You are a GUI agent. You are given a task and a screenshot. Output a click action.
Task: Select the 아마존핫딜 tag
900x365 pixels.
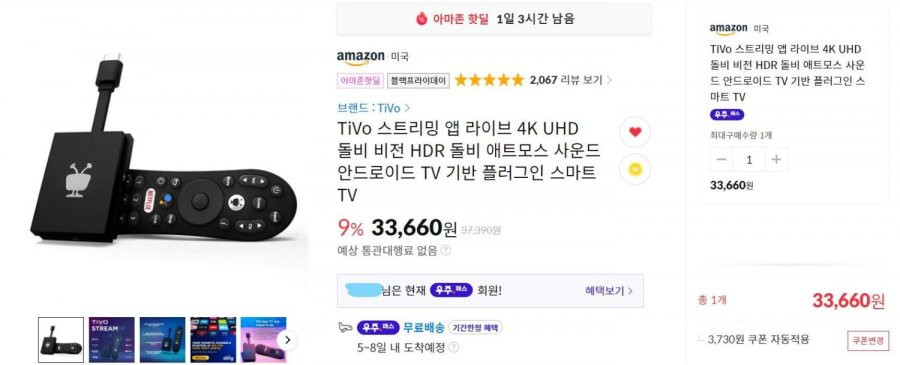(x=360, y=81)
